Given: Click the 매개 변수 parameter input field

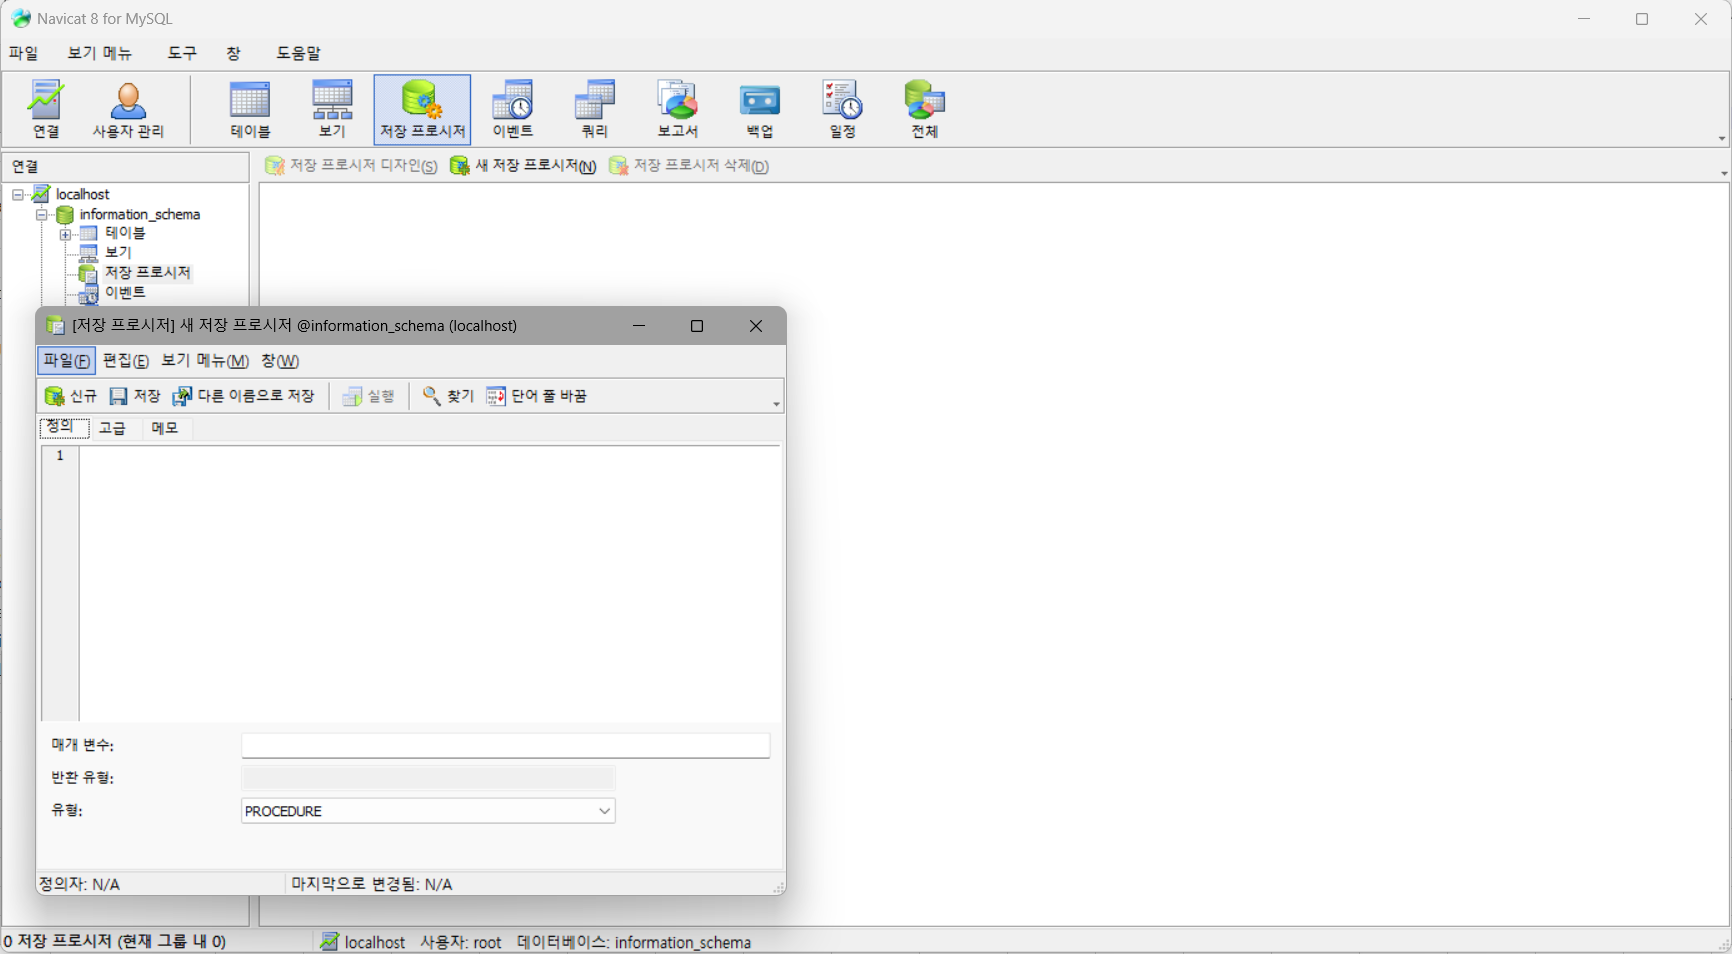Looking at the screenshot, I should tap(505, 745).
